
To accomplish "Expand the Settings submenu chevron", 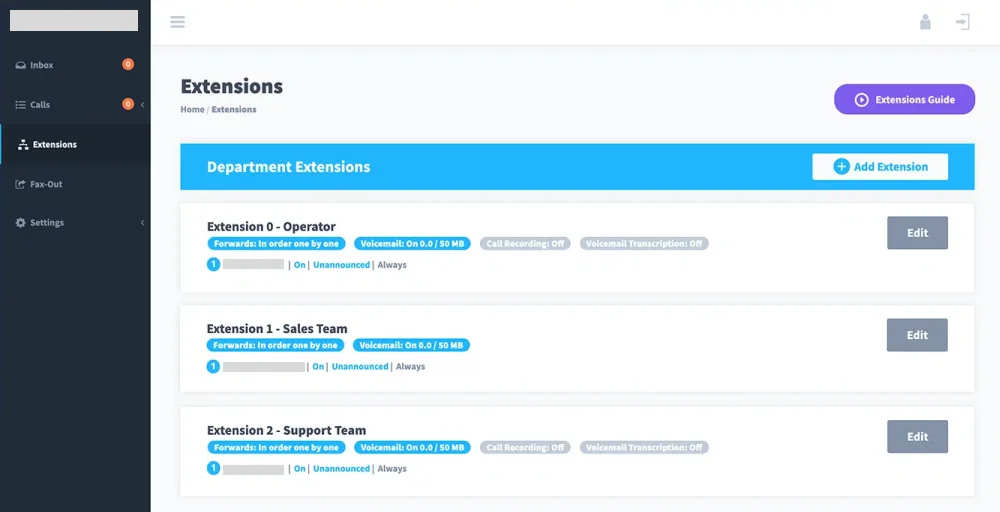I will click(x=142, y=223).
